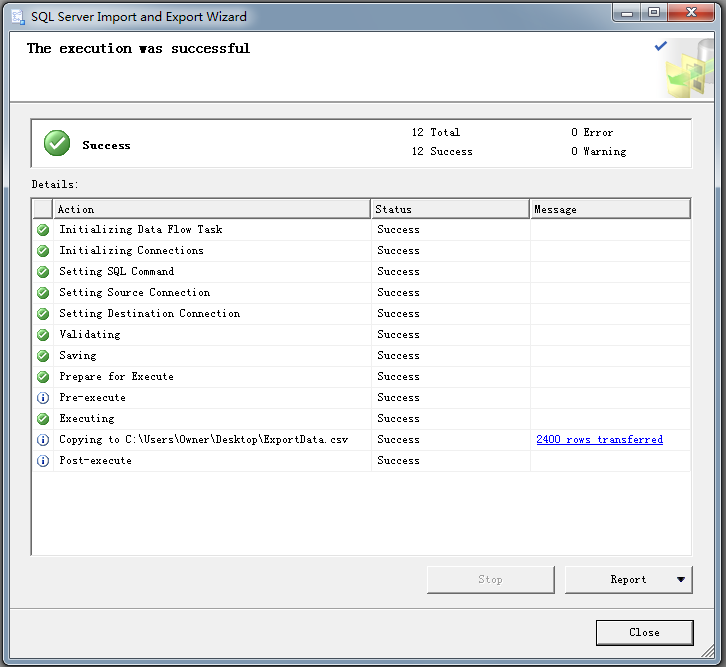
Task: Open the 2400 rows transferred link
Action: (x=600, y=439)
